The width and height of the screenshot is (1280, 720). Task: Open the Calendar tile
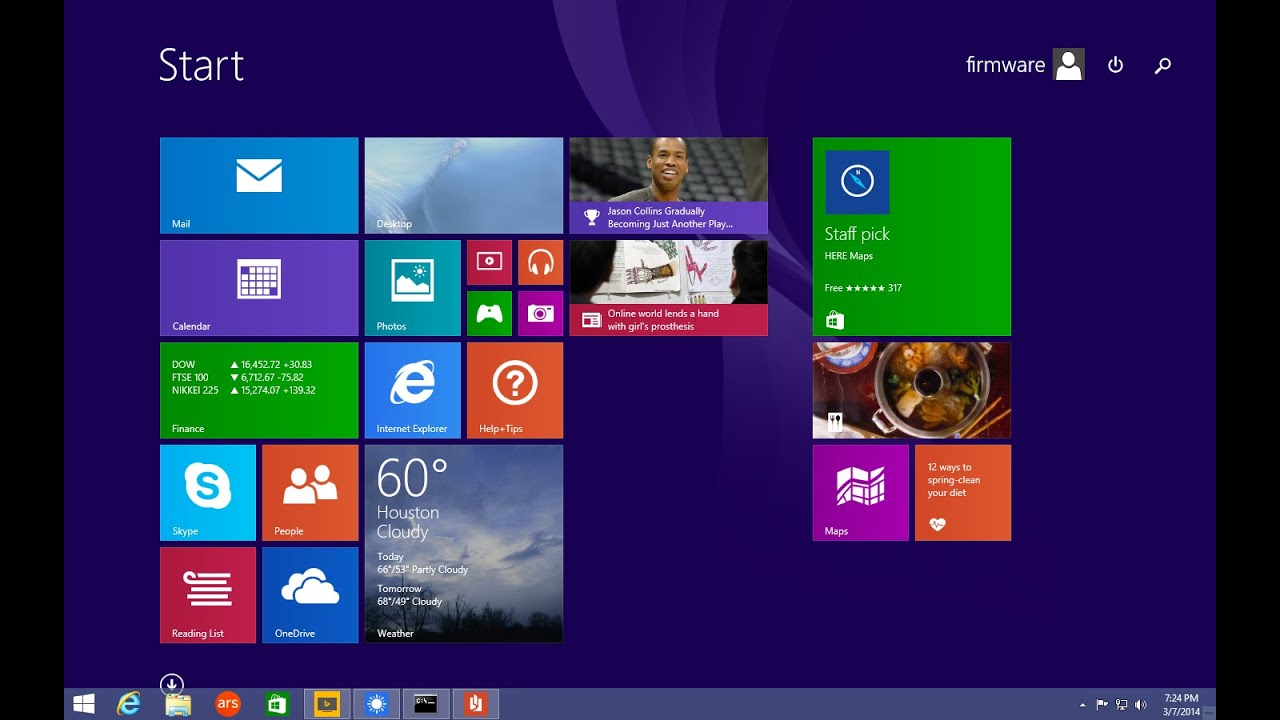click(259, 288)
